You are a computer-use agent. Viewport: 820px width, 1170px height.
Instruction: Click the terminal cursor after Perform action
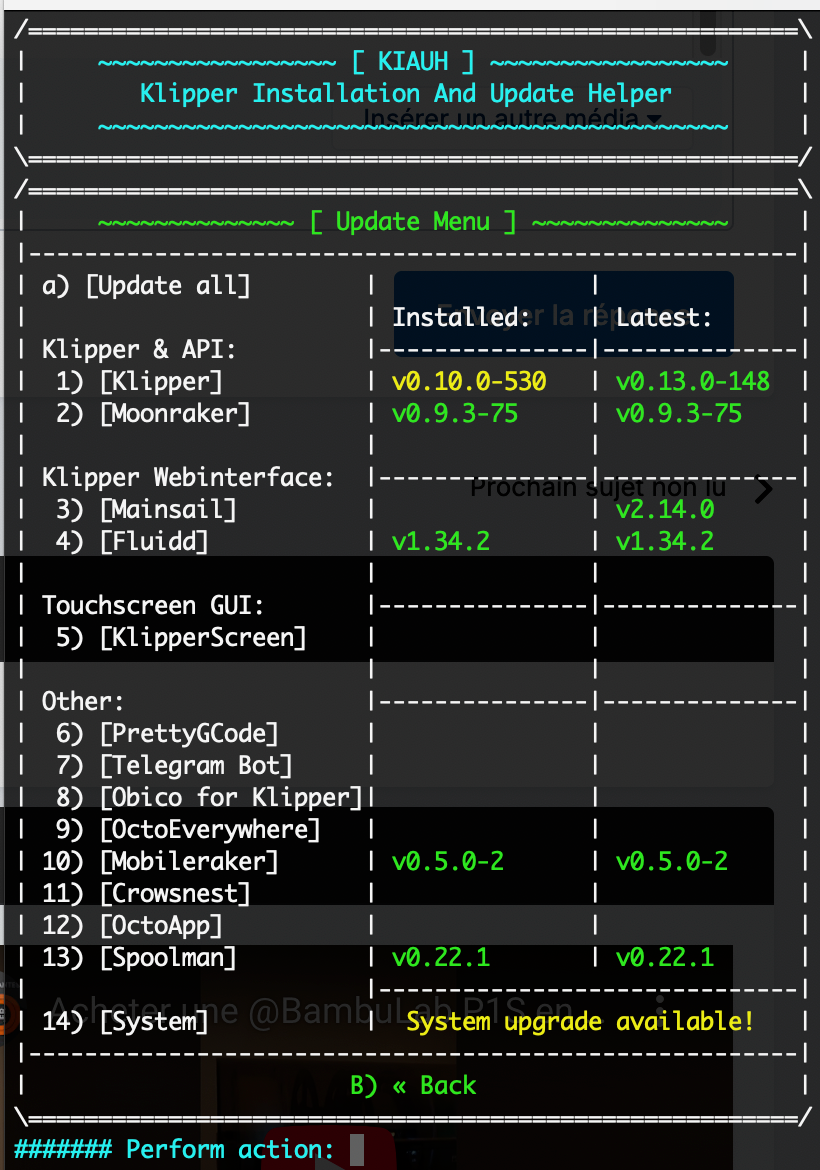(x=357, y=1150)
